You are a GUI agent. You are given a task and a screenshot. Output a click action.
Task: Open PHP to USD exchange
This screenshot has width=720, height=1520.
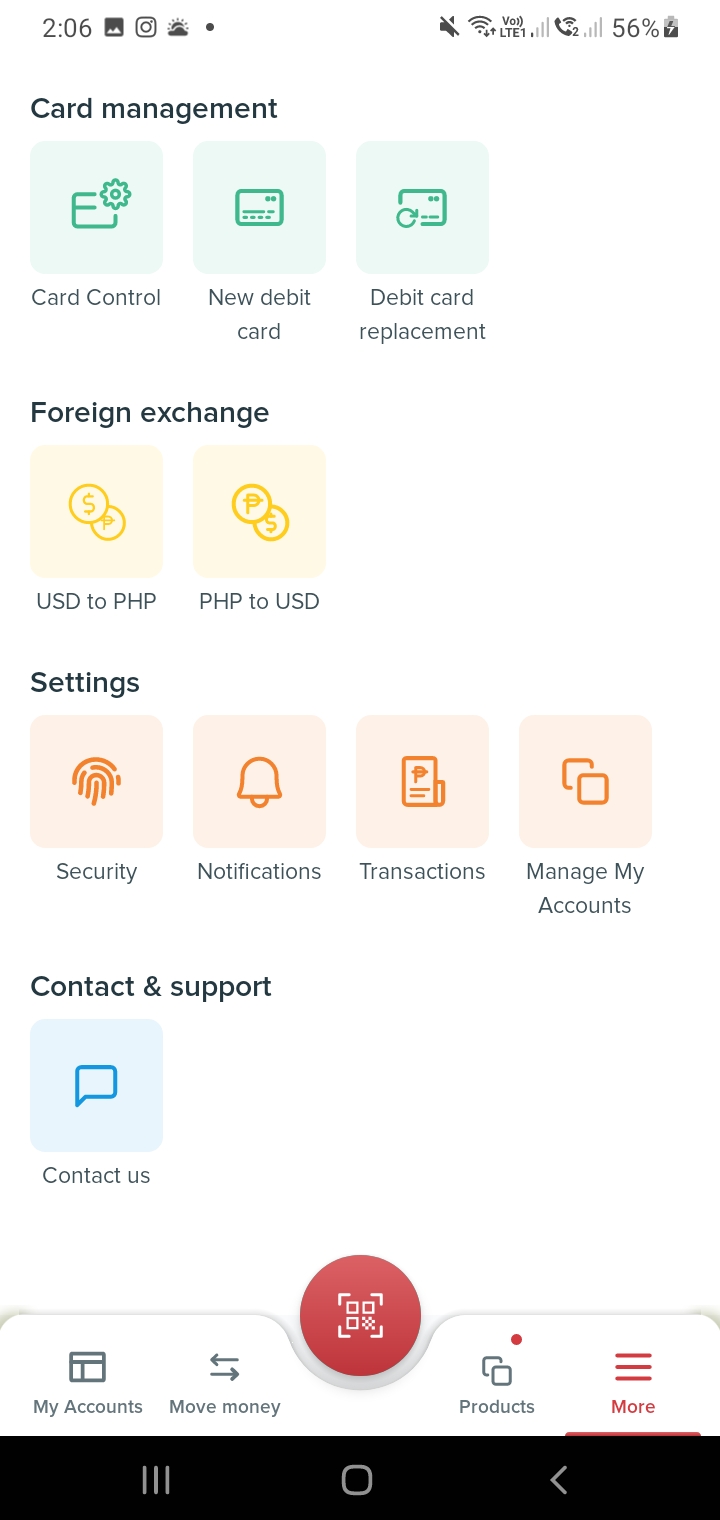(259, 511)
